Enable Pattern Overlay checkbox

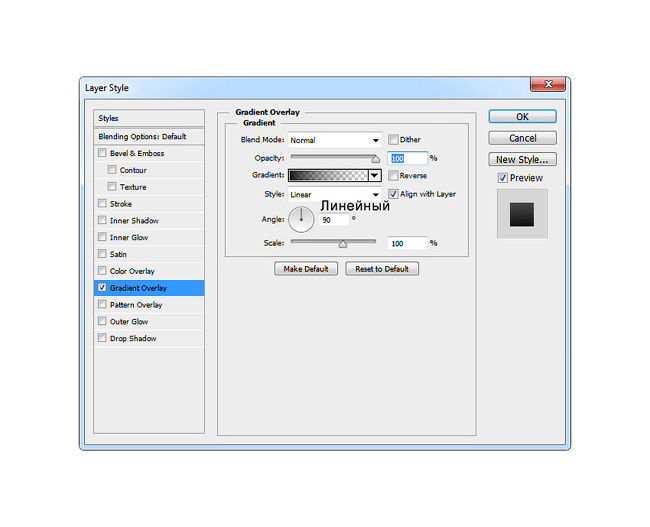point(102,304)
